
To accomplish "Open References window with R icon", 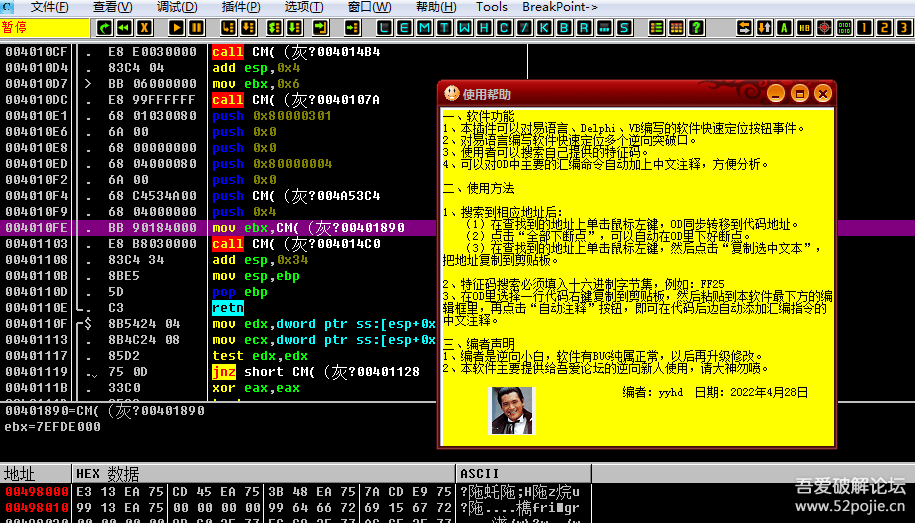I will (584, 27).
